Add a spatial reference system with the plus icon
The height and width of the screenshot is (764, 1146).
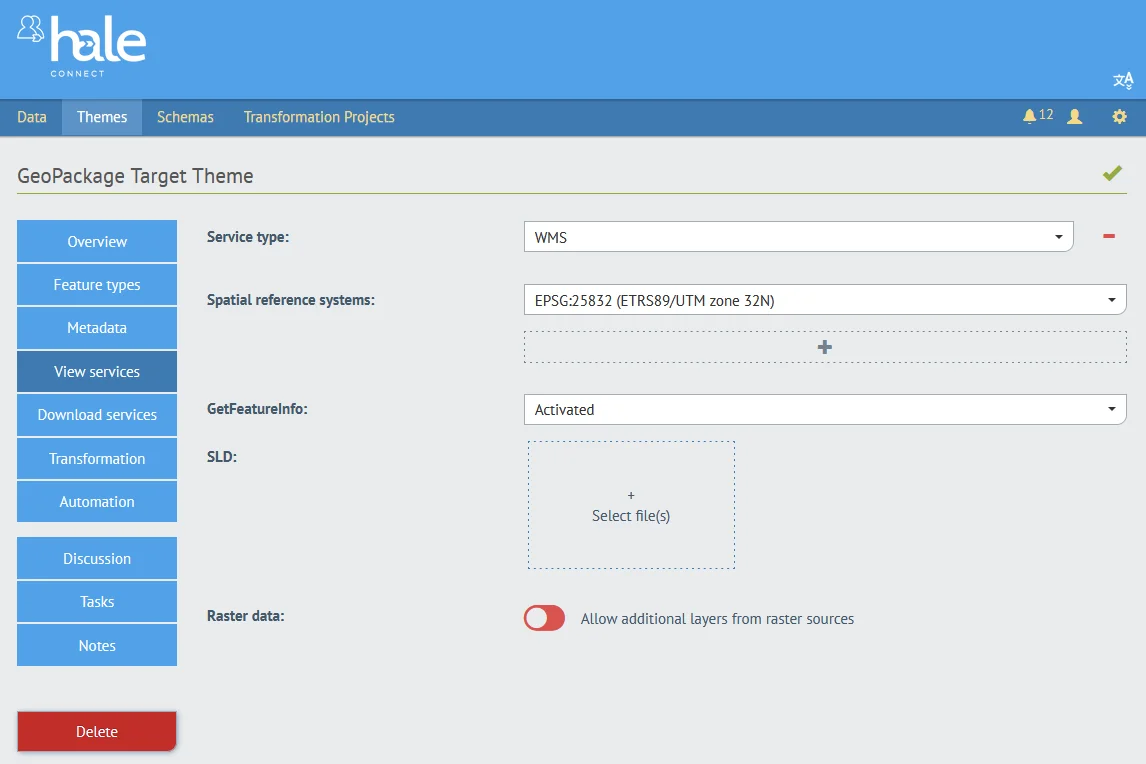point(824,347)
